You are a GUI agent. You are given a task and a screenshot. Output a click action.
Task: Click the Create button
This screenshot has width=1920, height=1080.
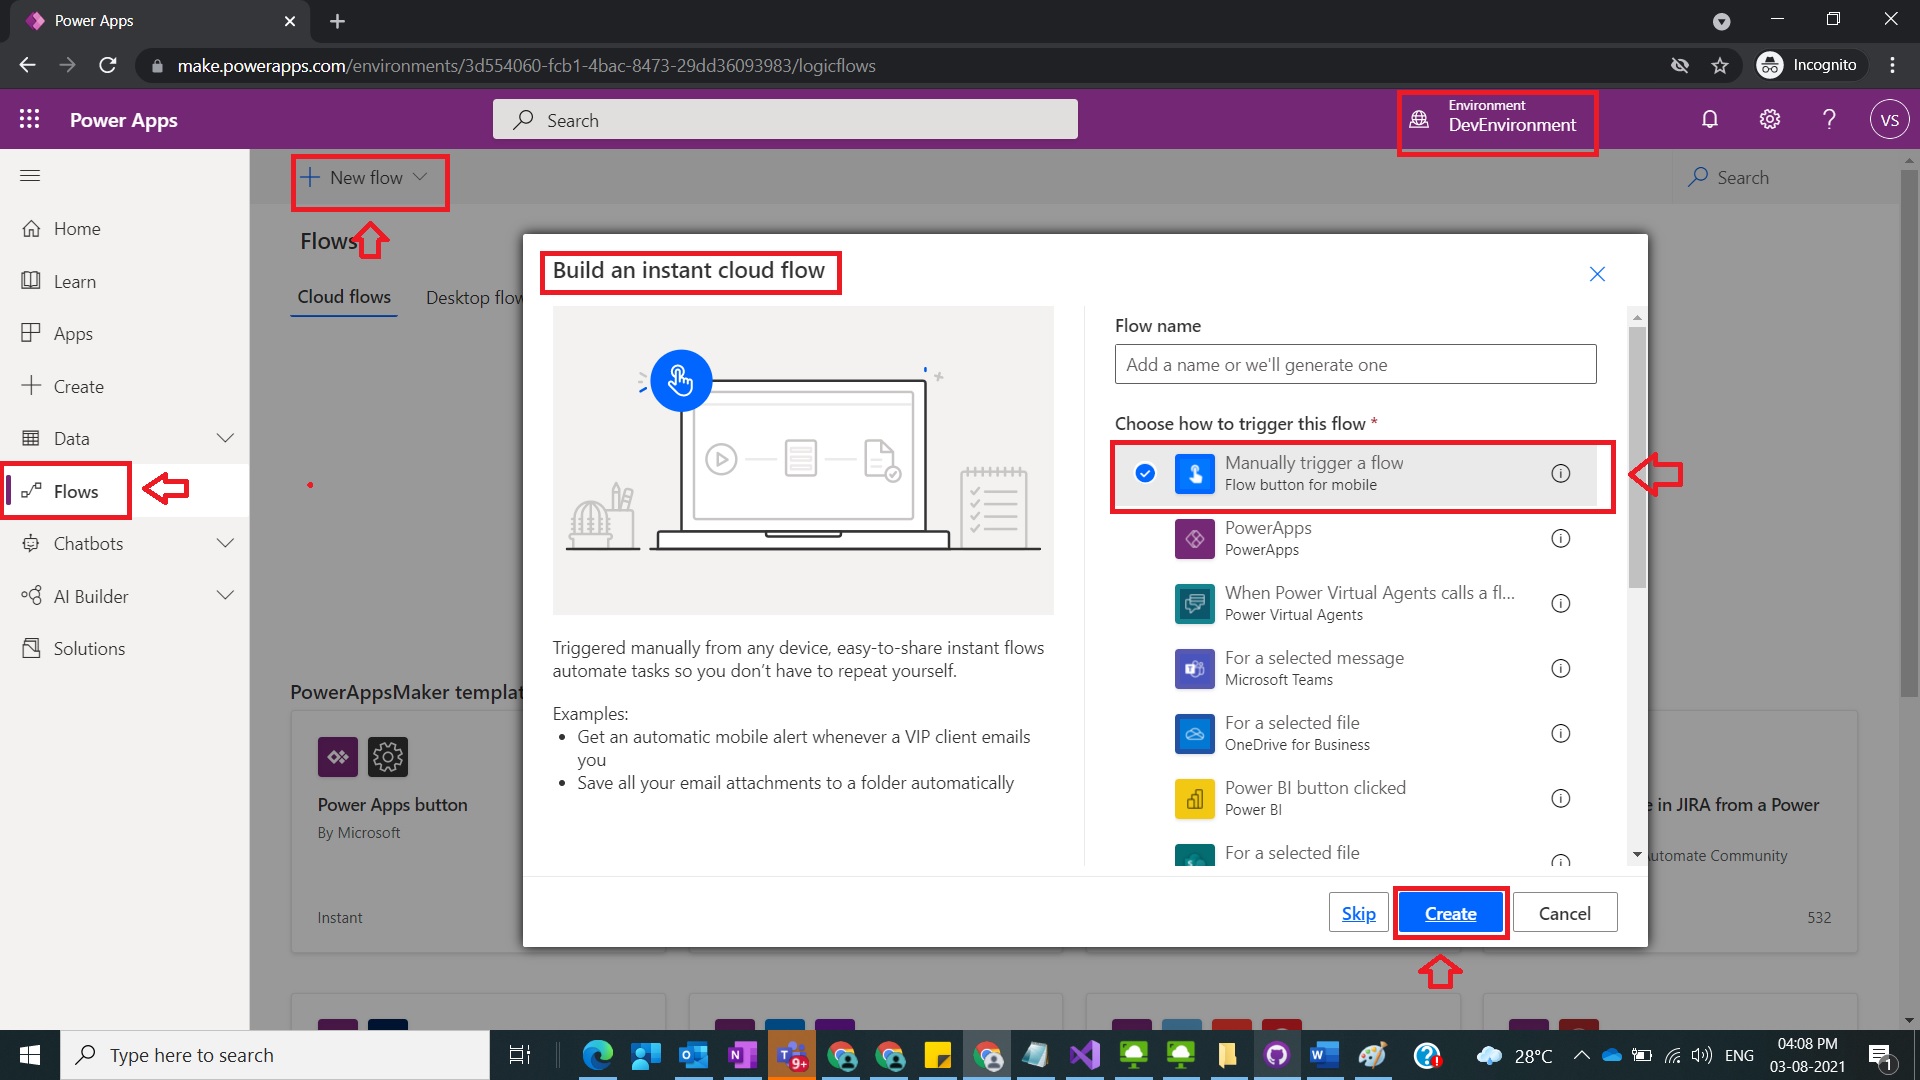coord(1450,912)
